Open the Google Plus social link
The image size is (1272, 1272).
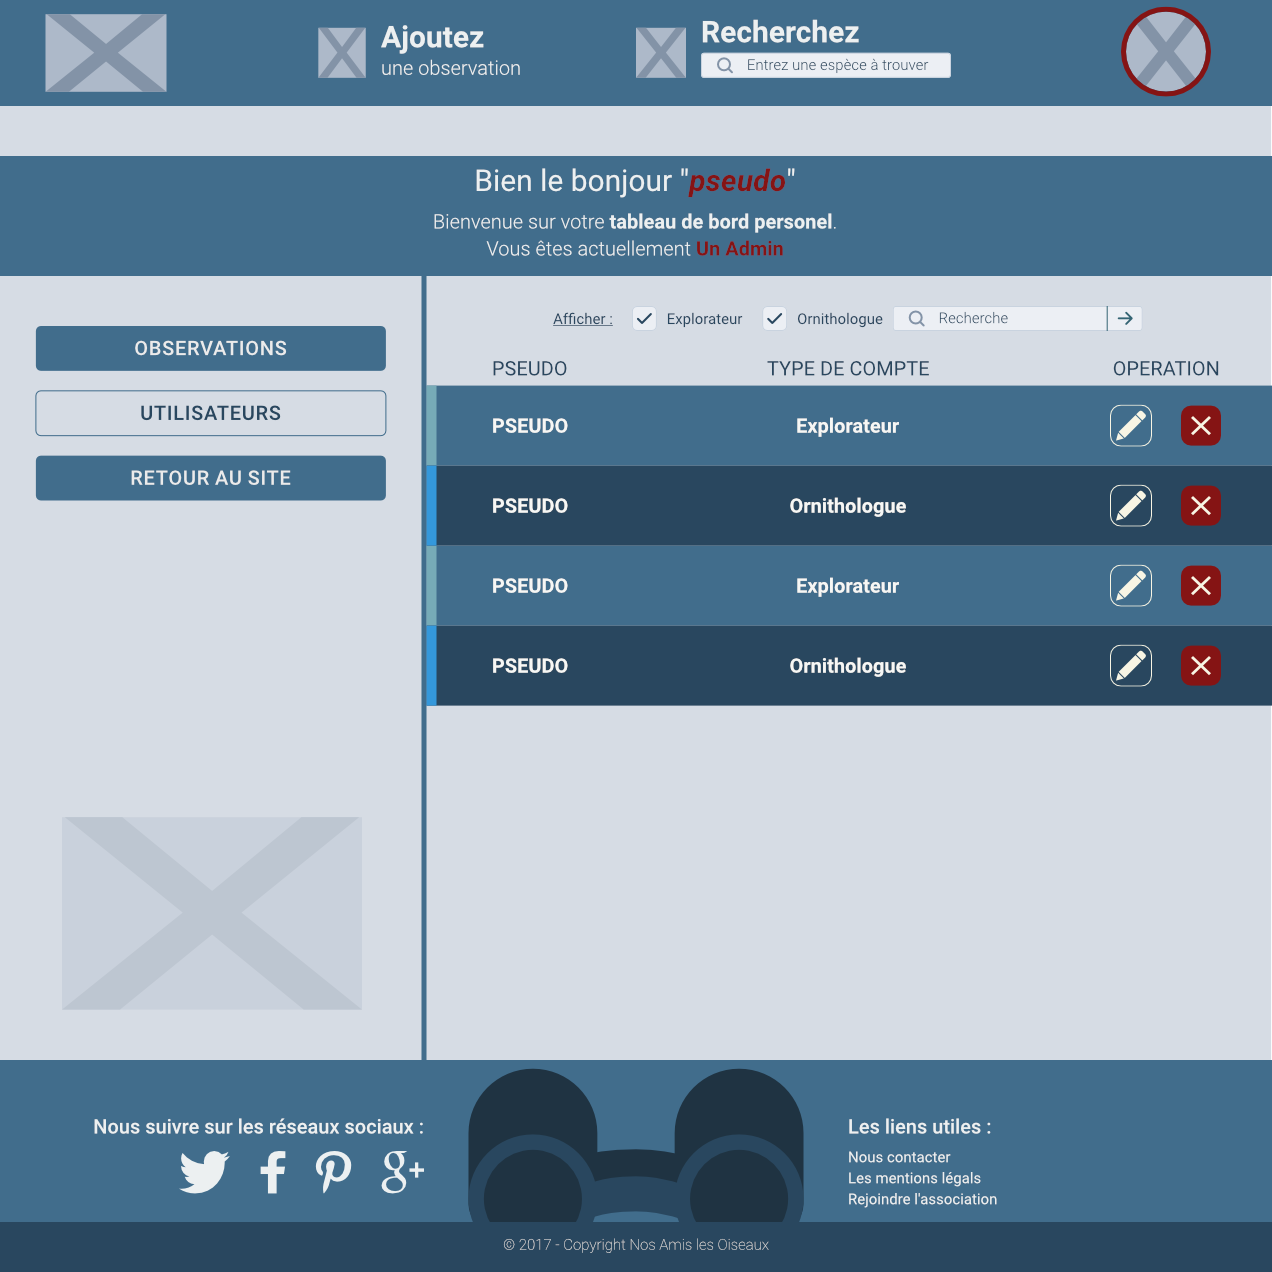[403, 1172]
